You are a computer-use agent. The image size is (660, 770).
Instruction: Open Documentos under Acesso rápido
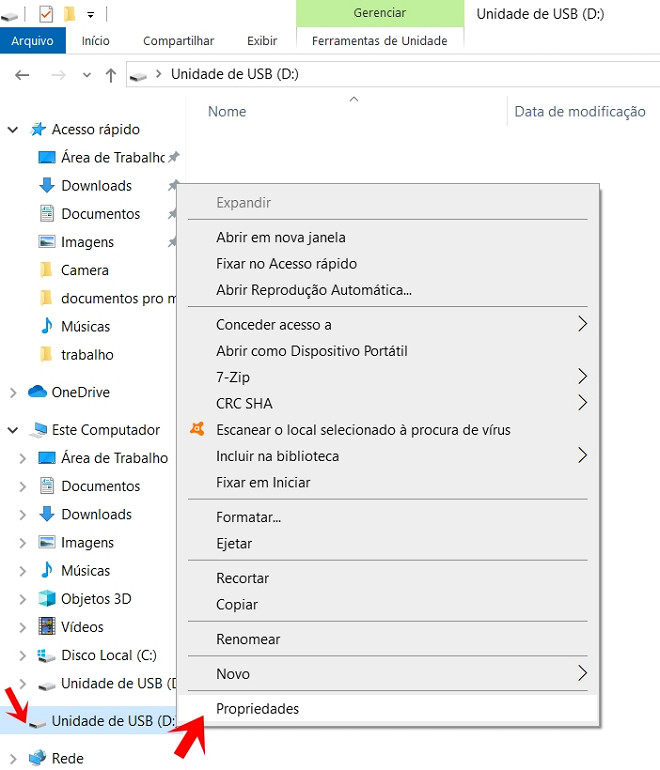[100, 214]
